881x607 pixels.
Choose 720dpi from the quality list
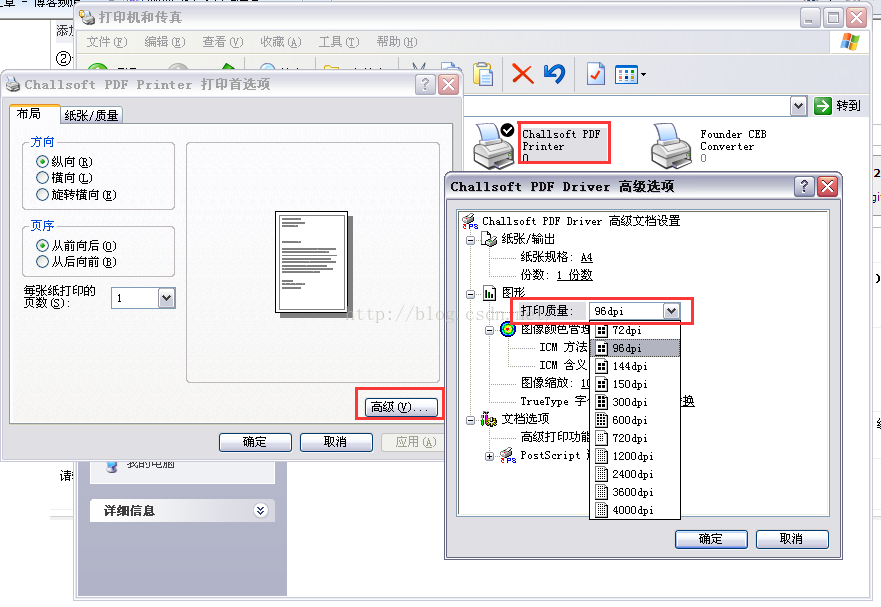tap(635, 438)
